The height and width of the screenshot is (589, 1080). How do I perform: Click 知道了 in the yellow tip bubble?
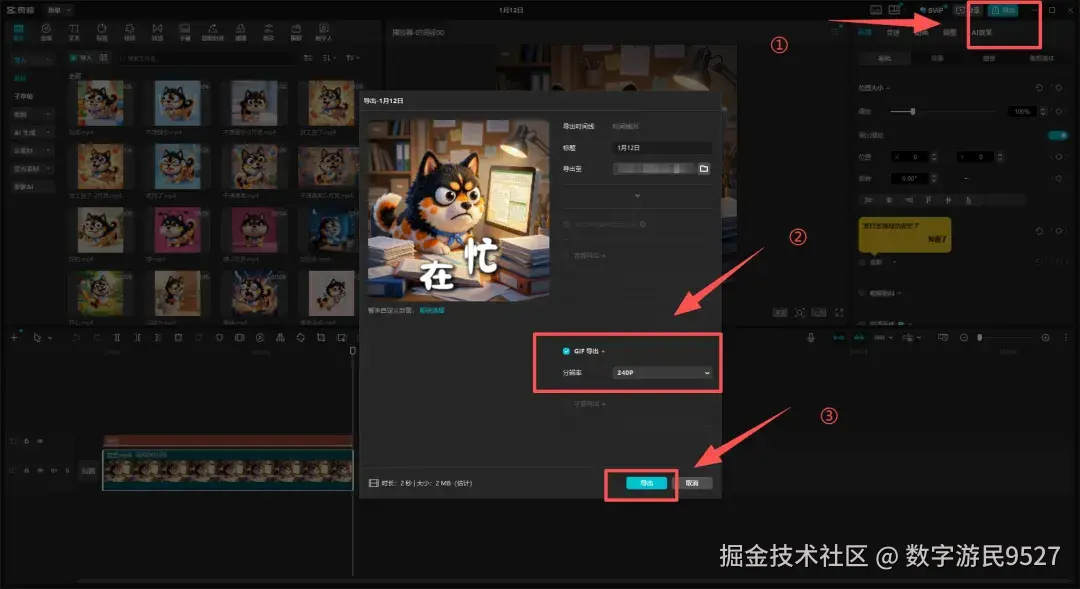click(937, 239)
